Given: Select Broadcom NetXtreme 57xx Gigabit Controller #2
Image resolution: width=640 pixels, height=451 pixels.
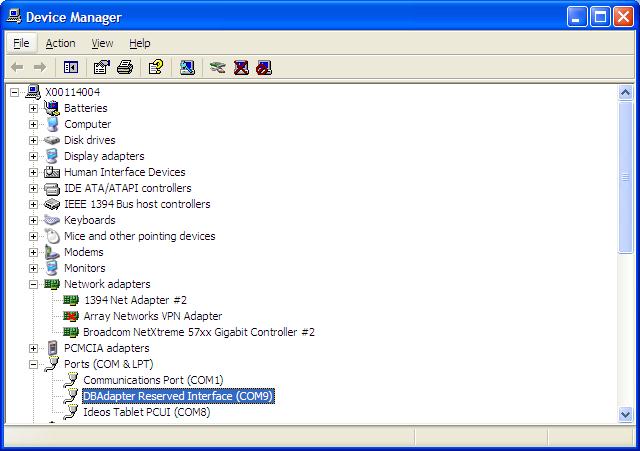Looking at the screenshot, I should (199, 332).
